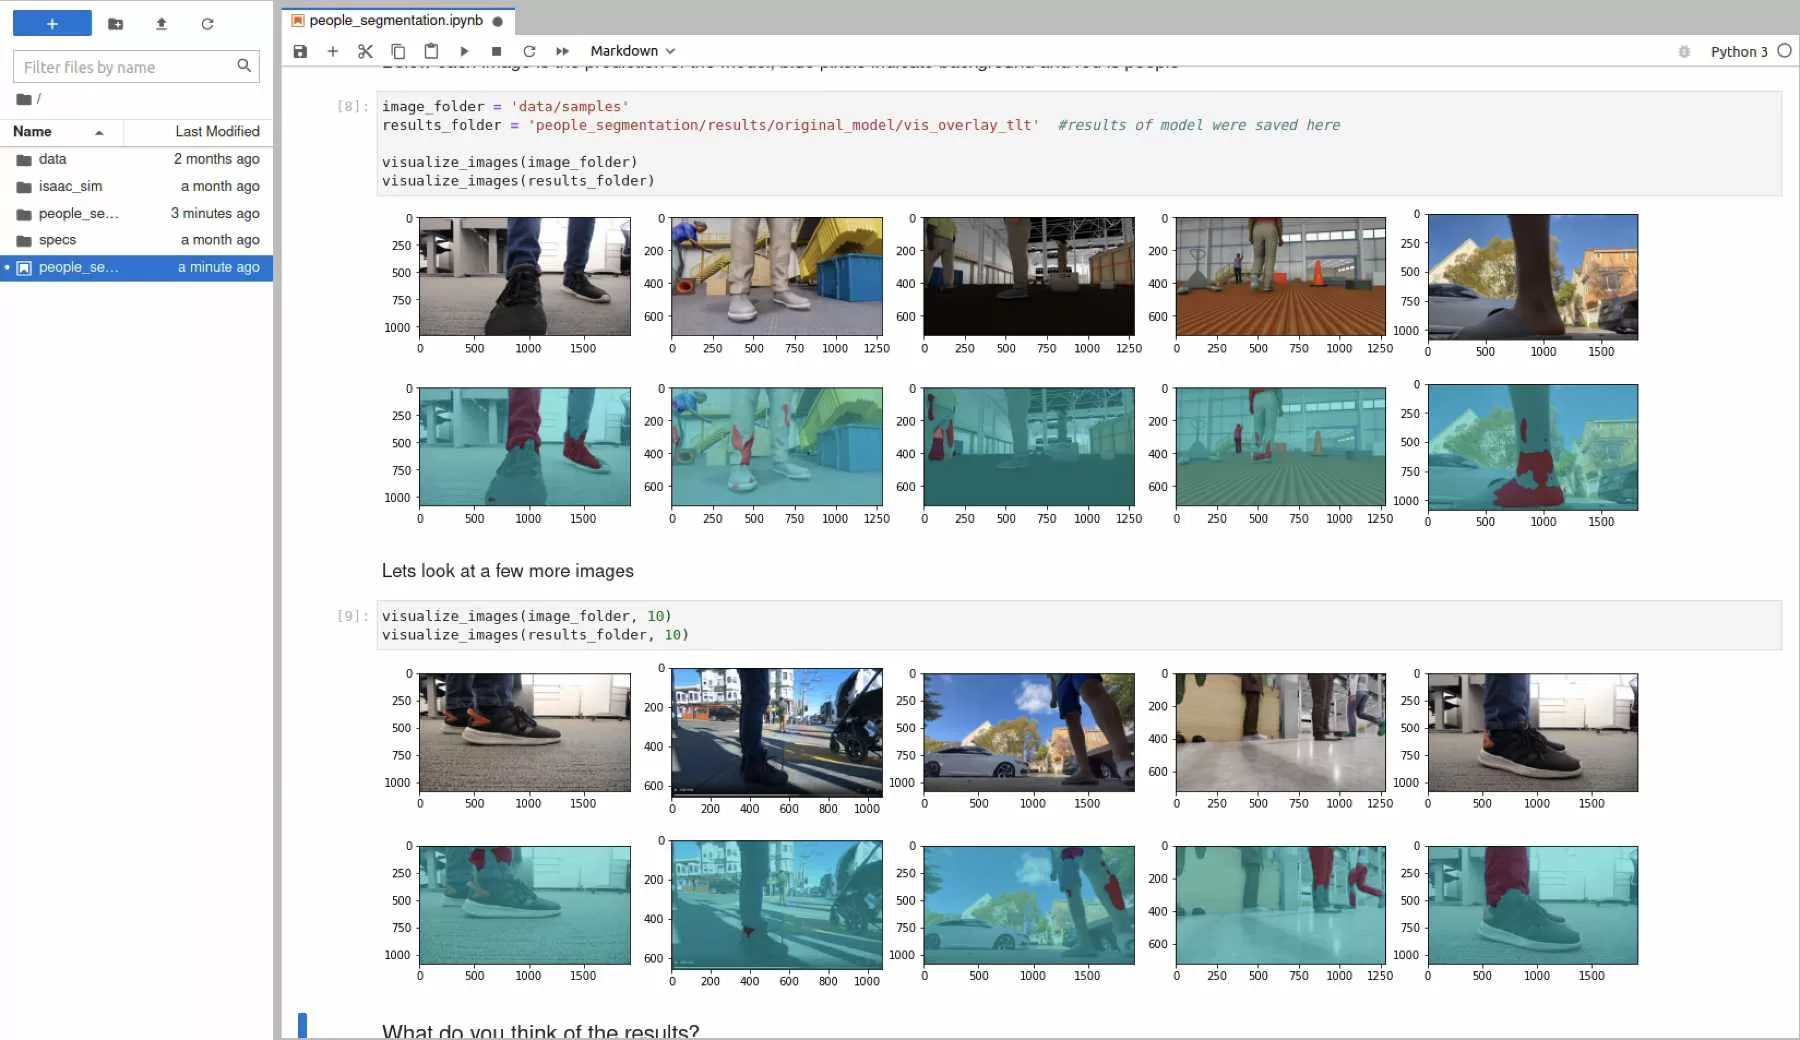Click the red foot overlay, last in cell 8 output
Viewport: 1800px width, 1040px height.
click(x=1533, y=447)
